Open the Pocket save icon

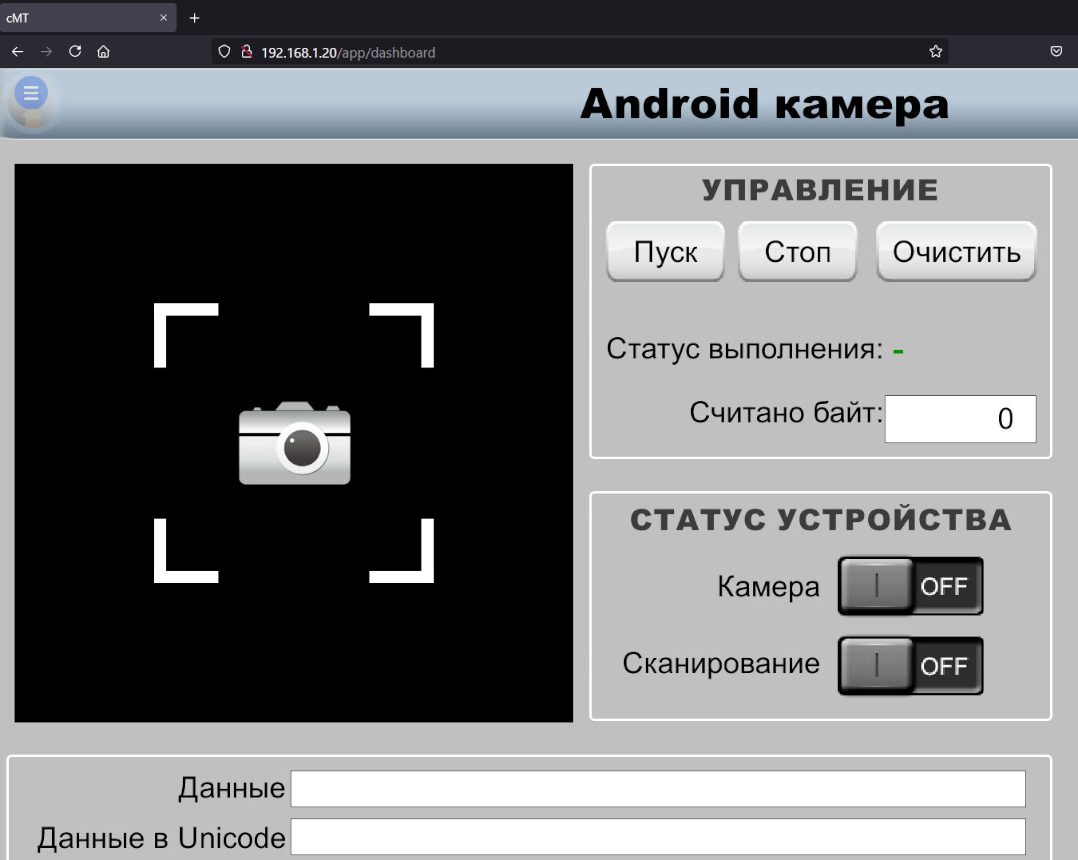tap(1056, 52)
